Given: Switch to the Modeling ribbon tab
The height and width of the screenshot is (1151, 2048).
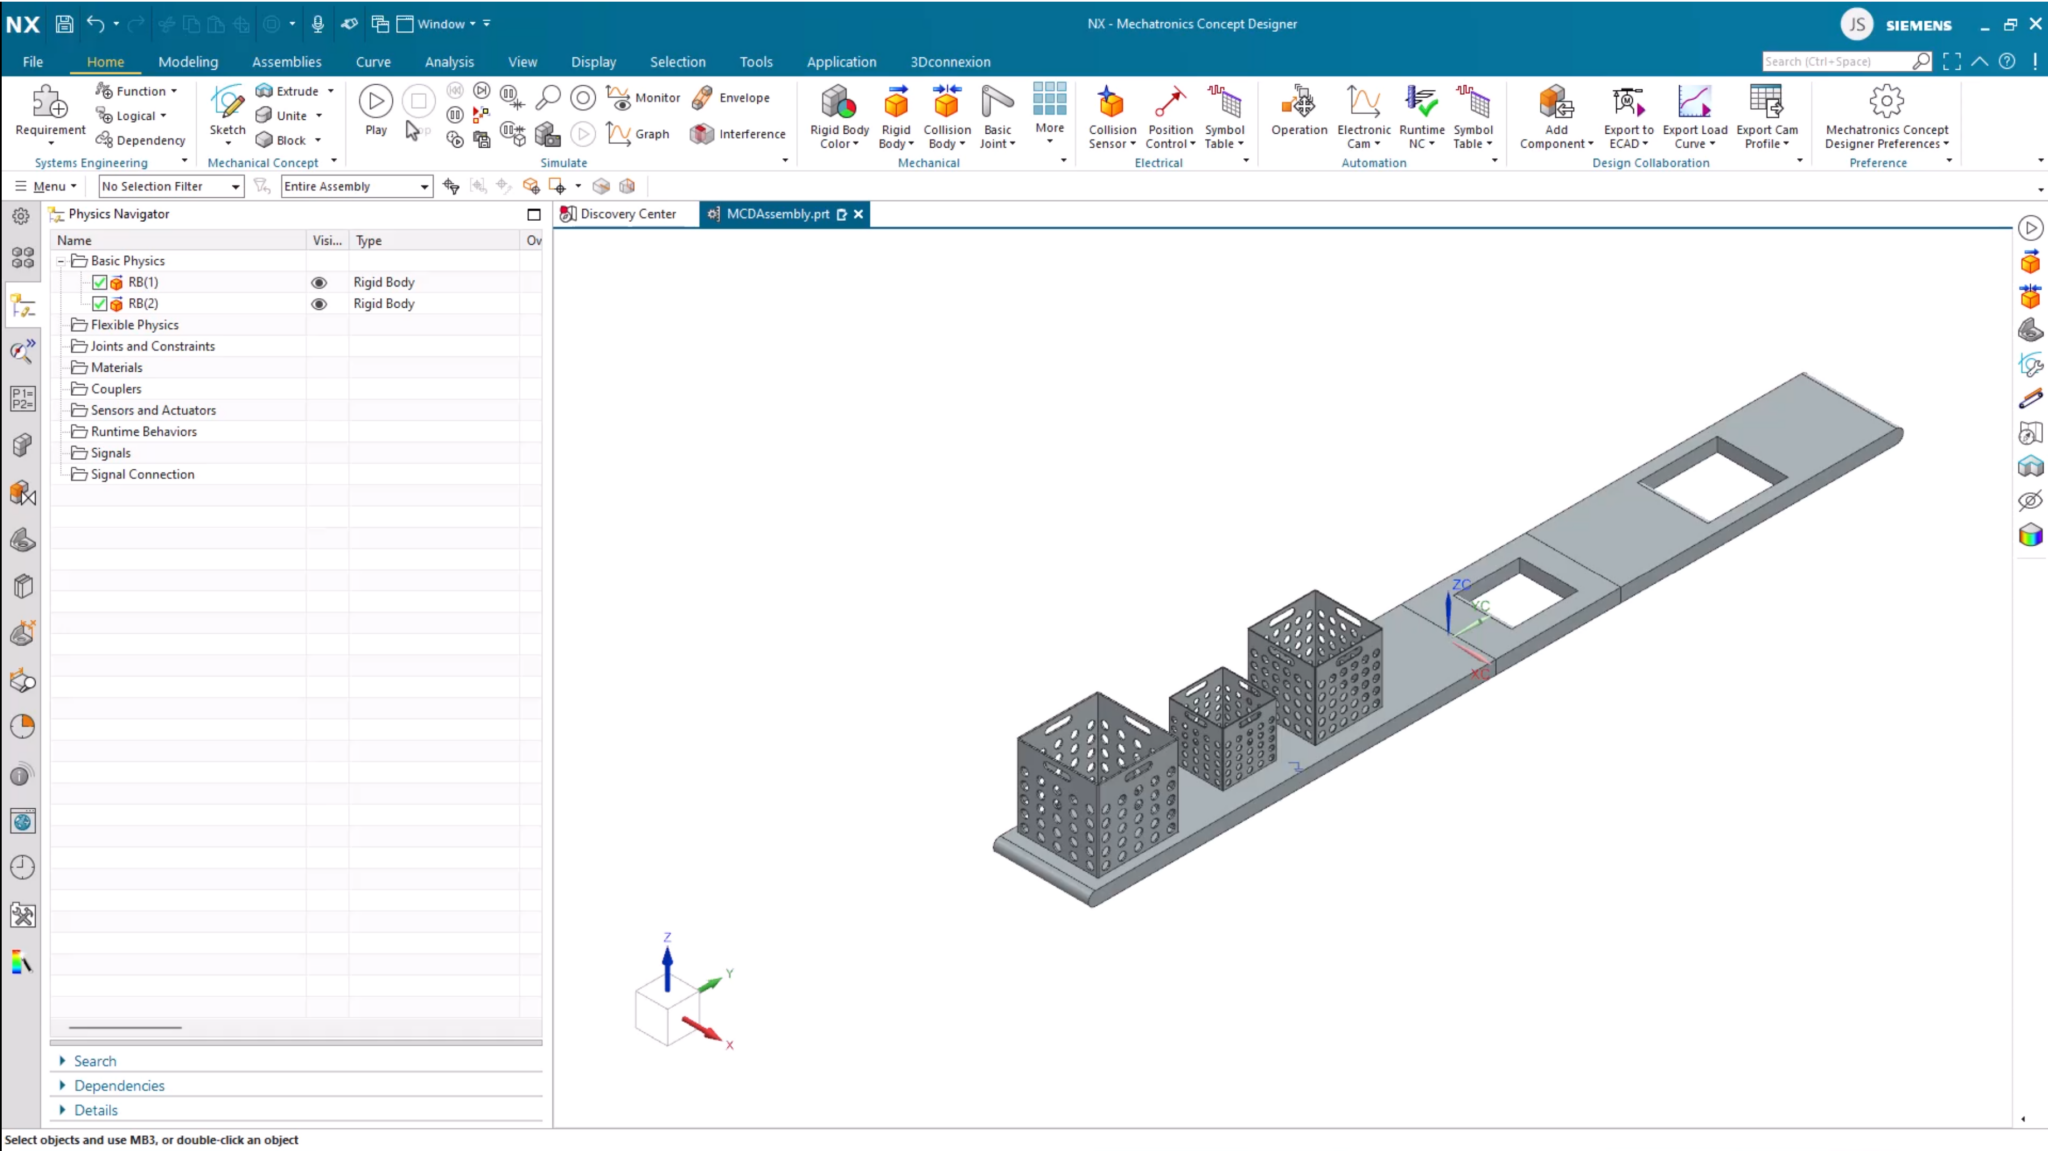Looking at the screenshot, I should click(188, 61).
